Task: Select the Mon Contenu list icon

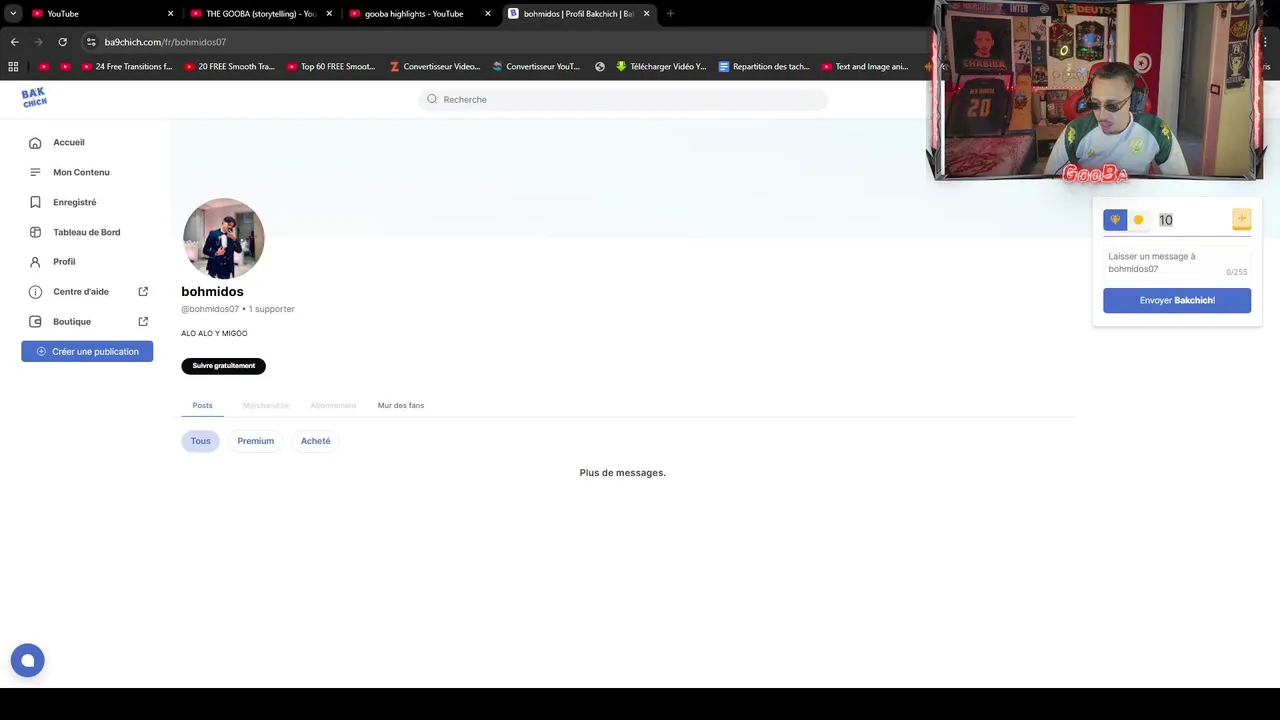Action: click(x=35, y=172)
